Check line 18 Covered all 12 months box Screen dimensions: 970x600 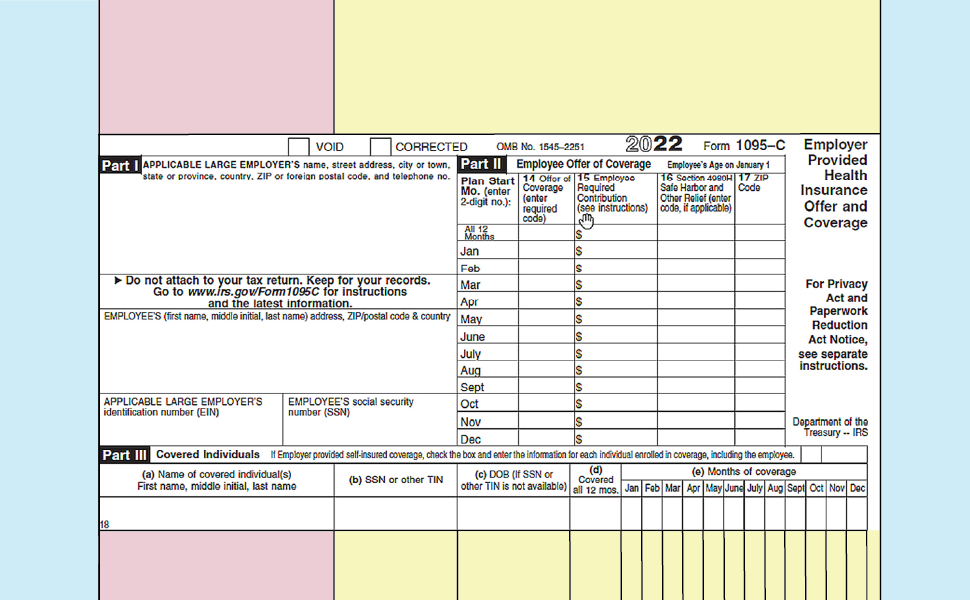(595, 513)
